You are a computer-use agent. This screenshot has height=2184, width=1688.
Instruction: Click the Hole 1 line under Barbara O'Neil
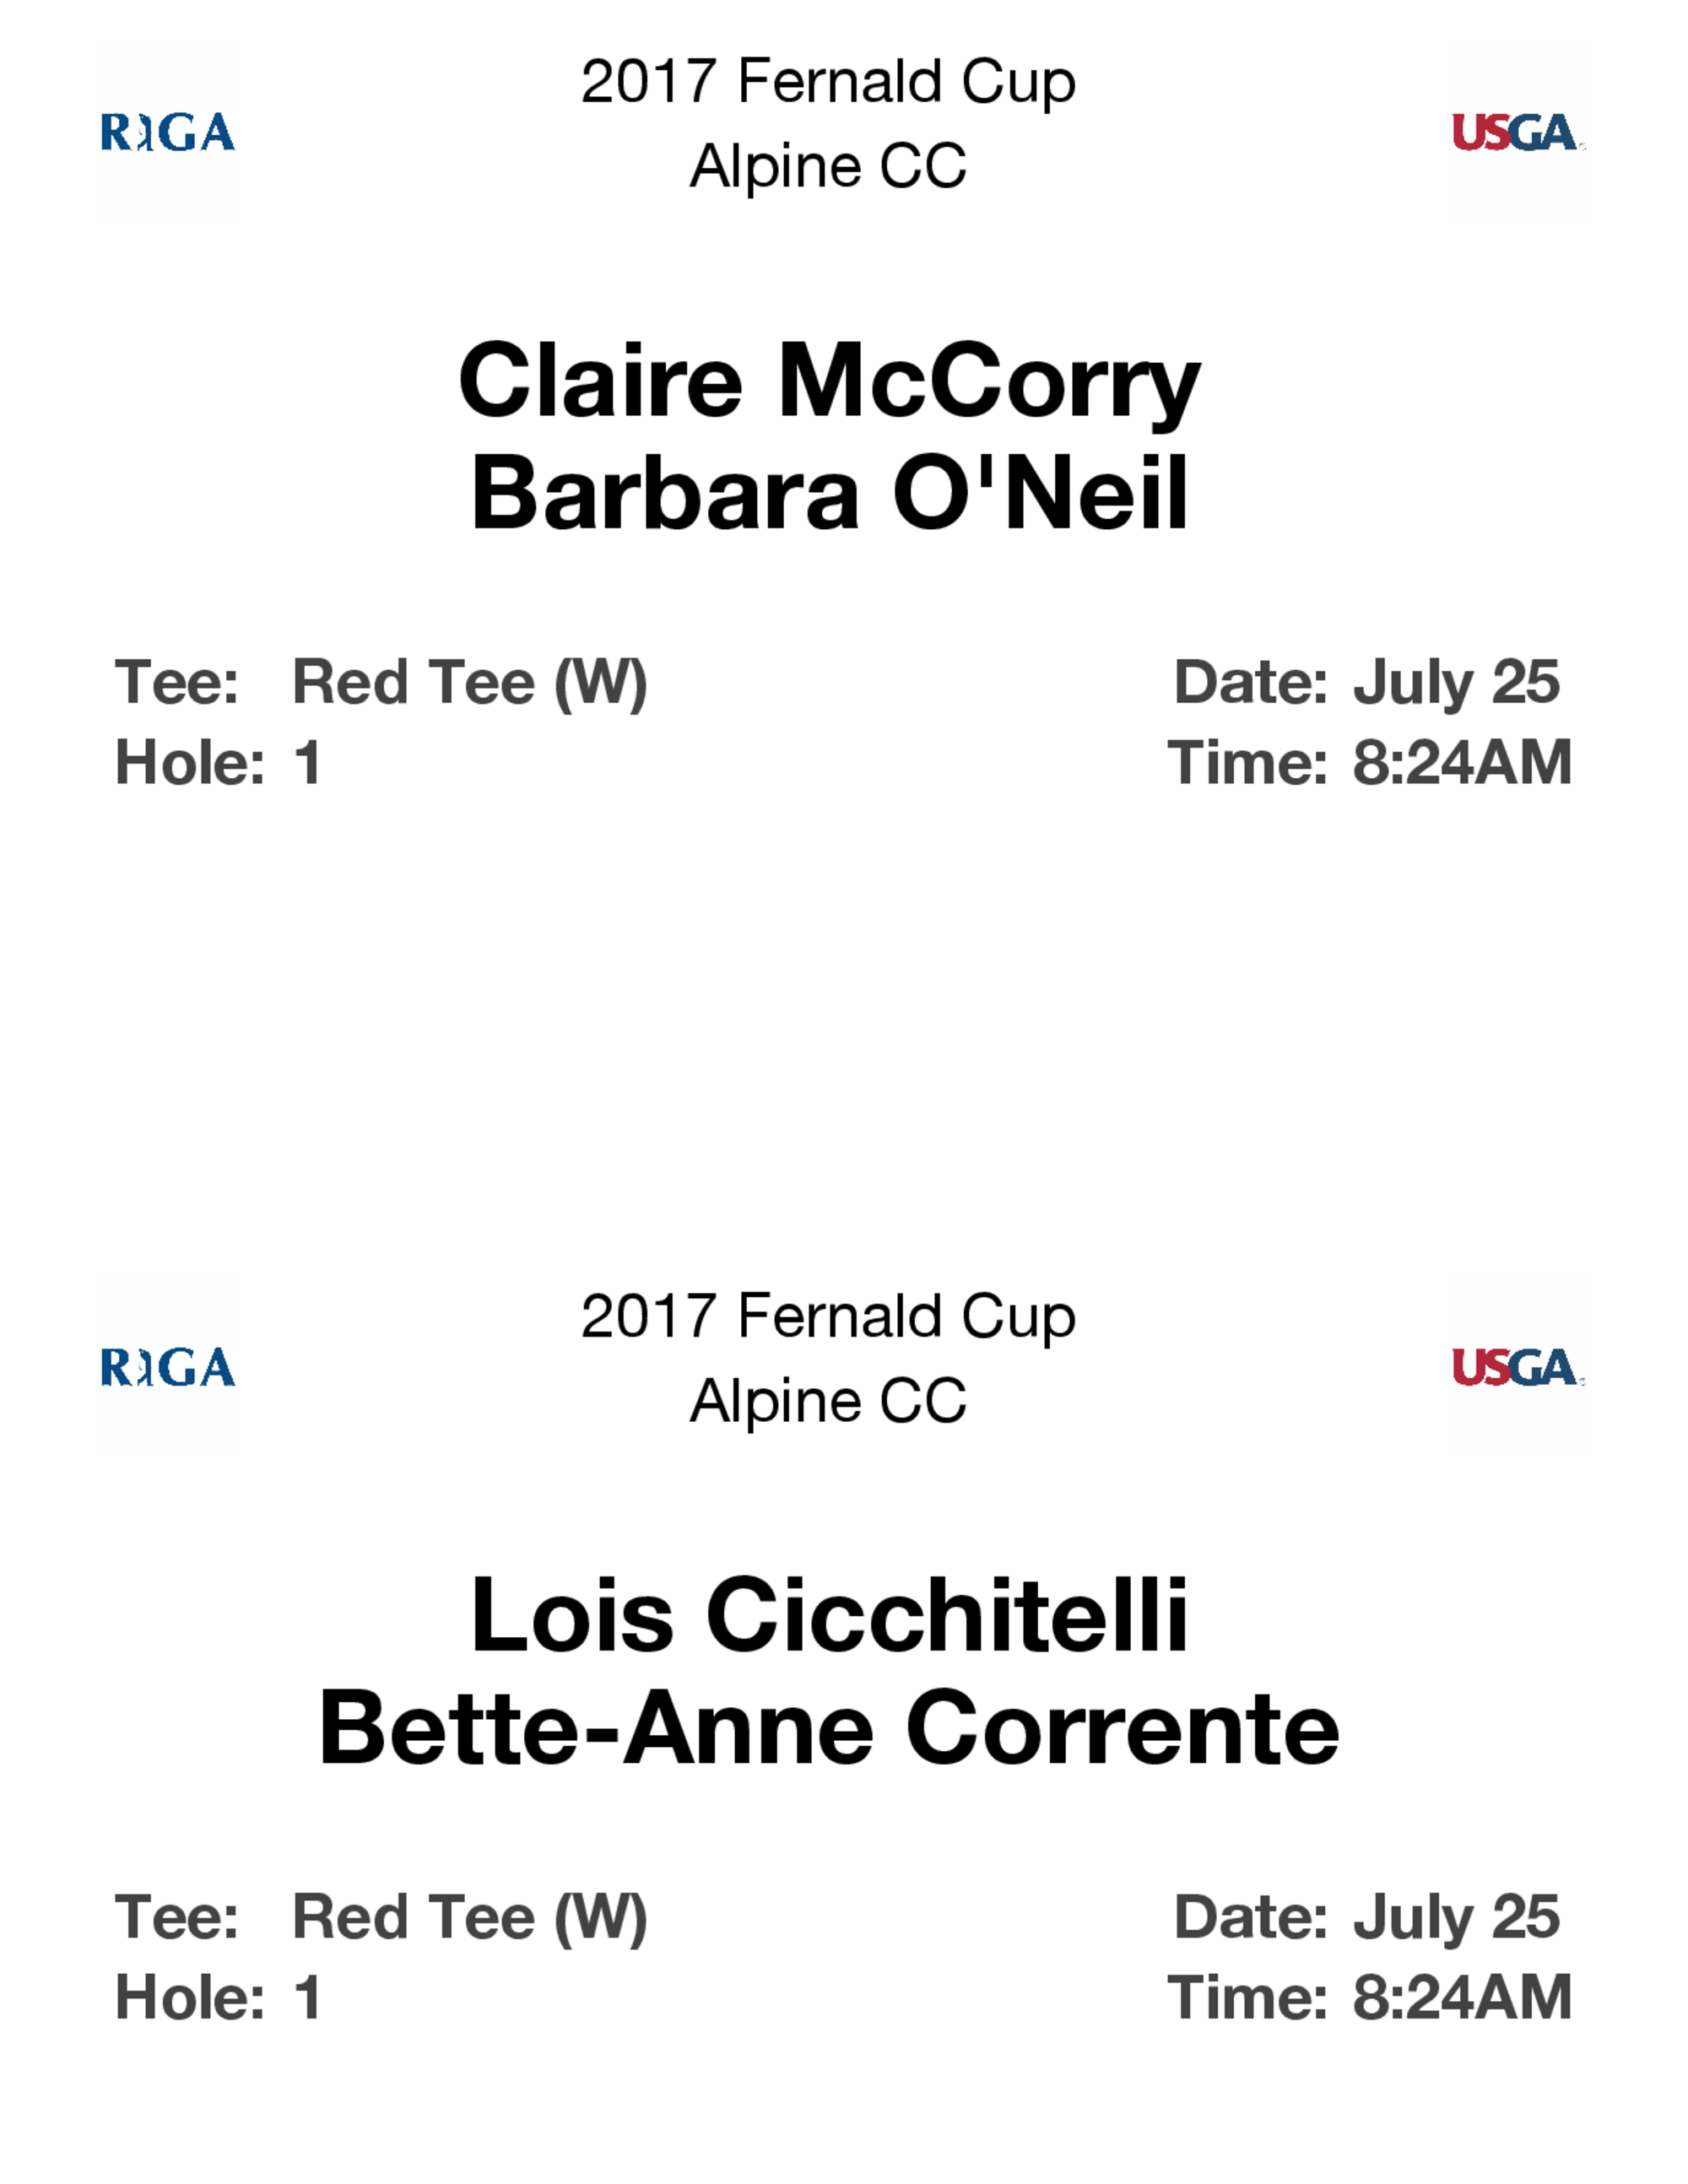(x=219, y=763)
